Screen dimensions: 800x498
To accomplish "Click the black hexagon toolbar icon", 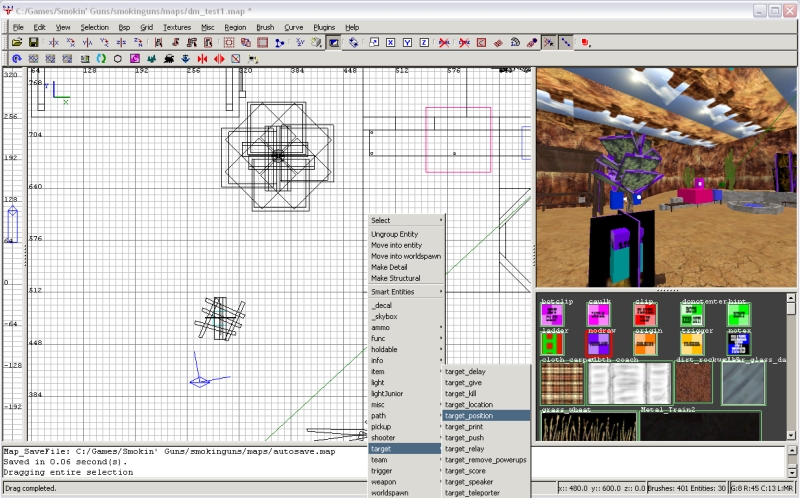I will pyautogui.click(x=118, y=59).
